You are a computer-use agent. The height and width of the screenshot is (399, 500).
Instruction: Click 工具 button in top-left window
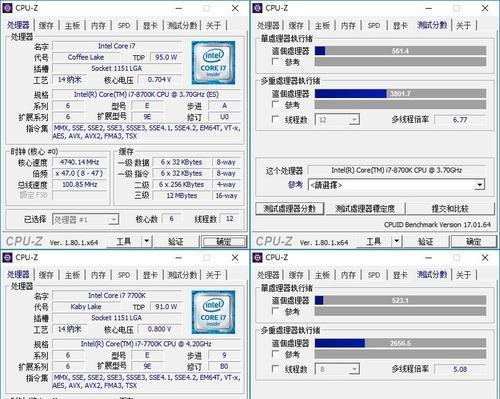124,241
